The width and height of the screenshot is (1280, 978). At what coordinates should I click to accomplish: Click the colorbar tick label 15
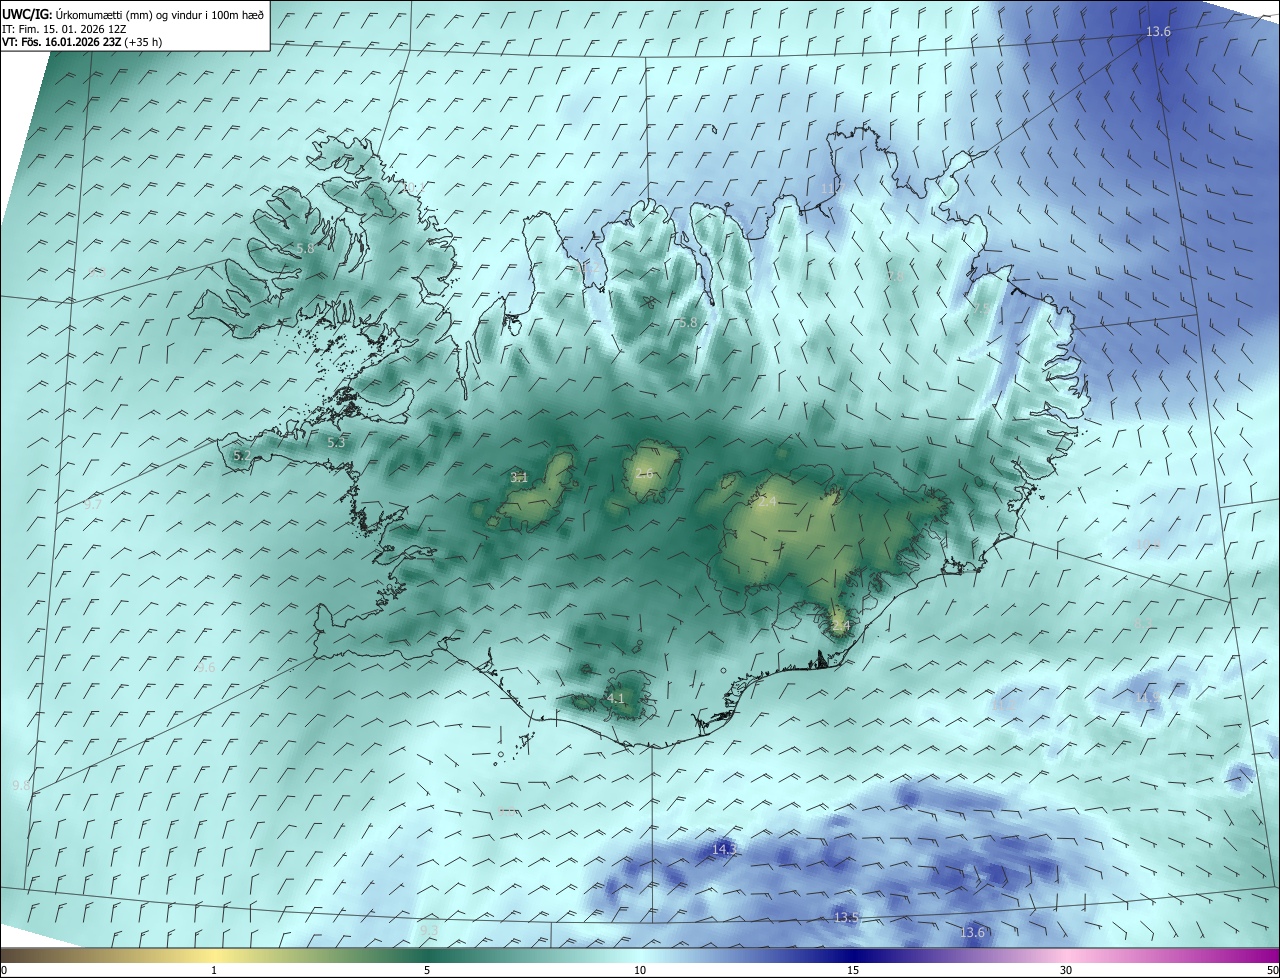click(853, 970)
